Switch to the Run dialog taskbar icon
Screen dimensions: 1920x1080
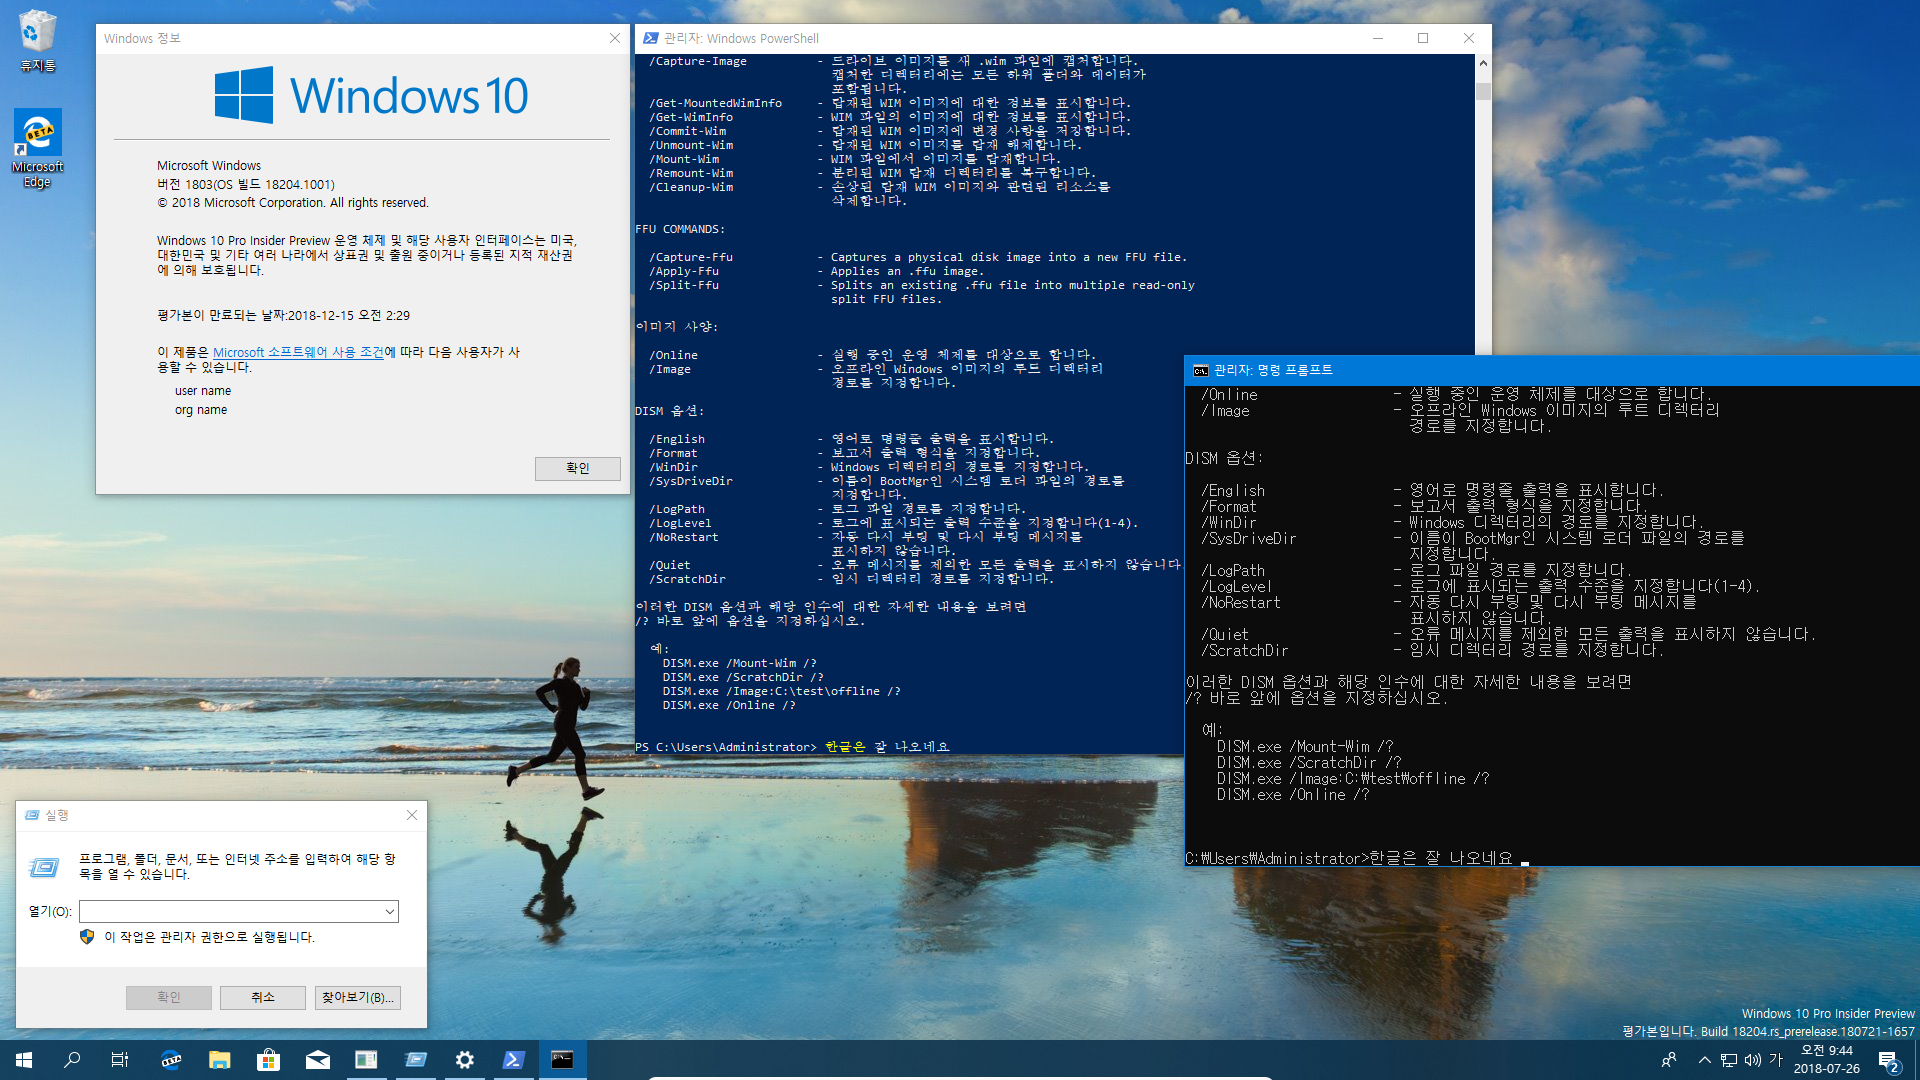tap(416, 1060)
